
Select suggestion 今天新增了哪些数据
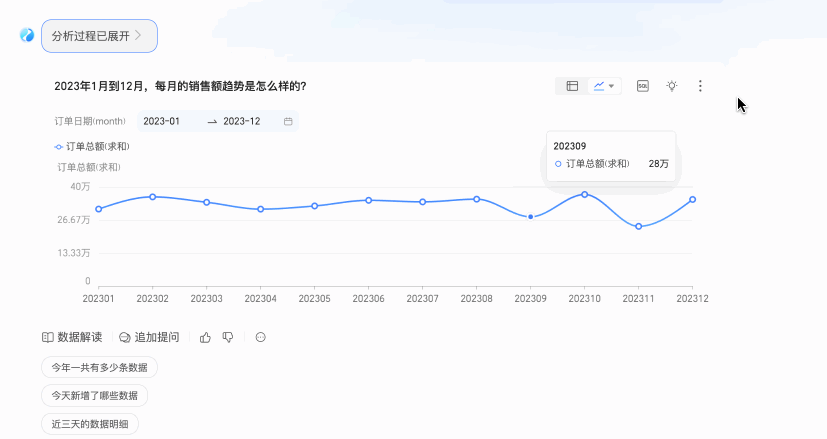tap(94, 396)
